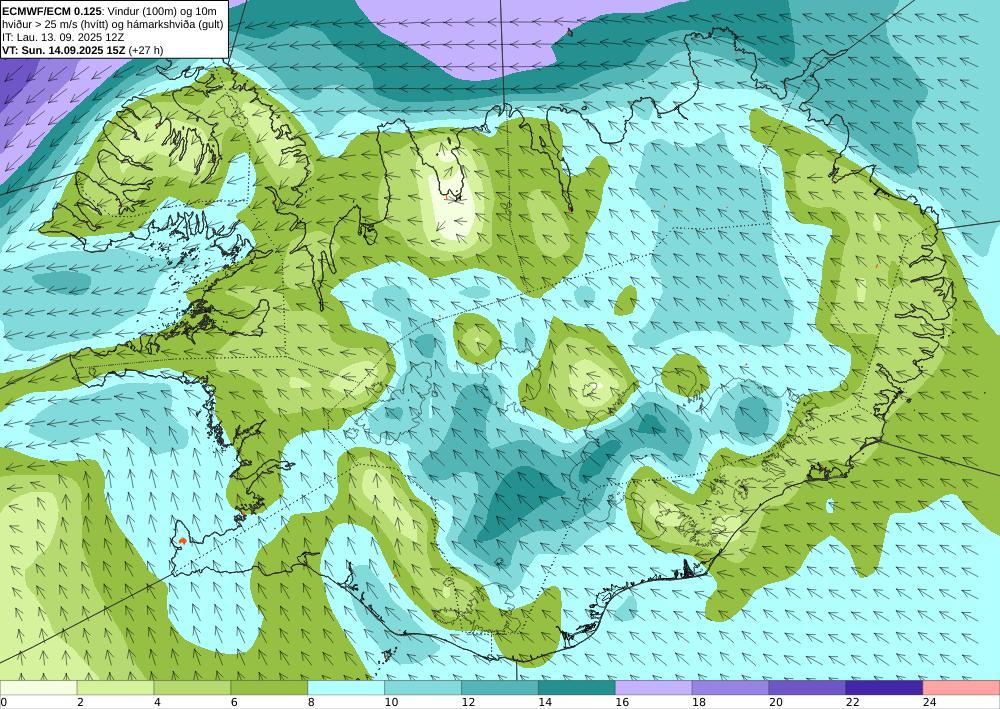The height and width of the screenshot is (709, 1000).
Task: Click the light green 2–4 m/s legend swatch
Action: pyautogui.click(x=115, y=688)
